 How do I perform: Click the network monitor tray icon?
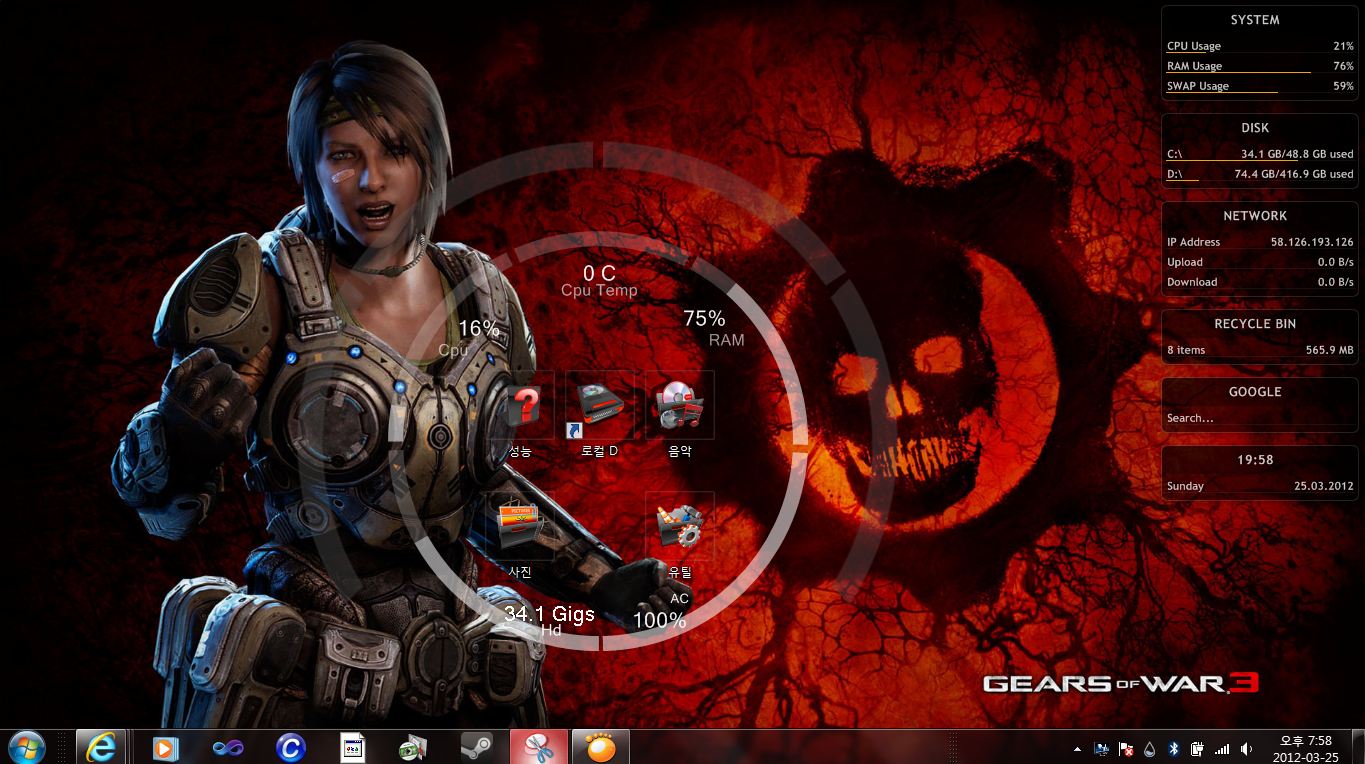(1102, 748)
